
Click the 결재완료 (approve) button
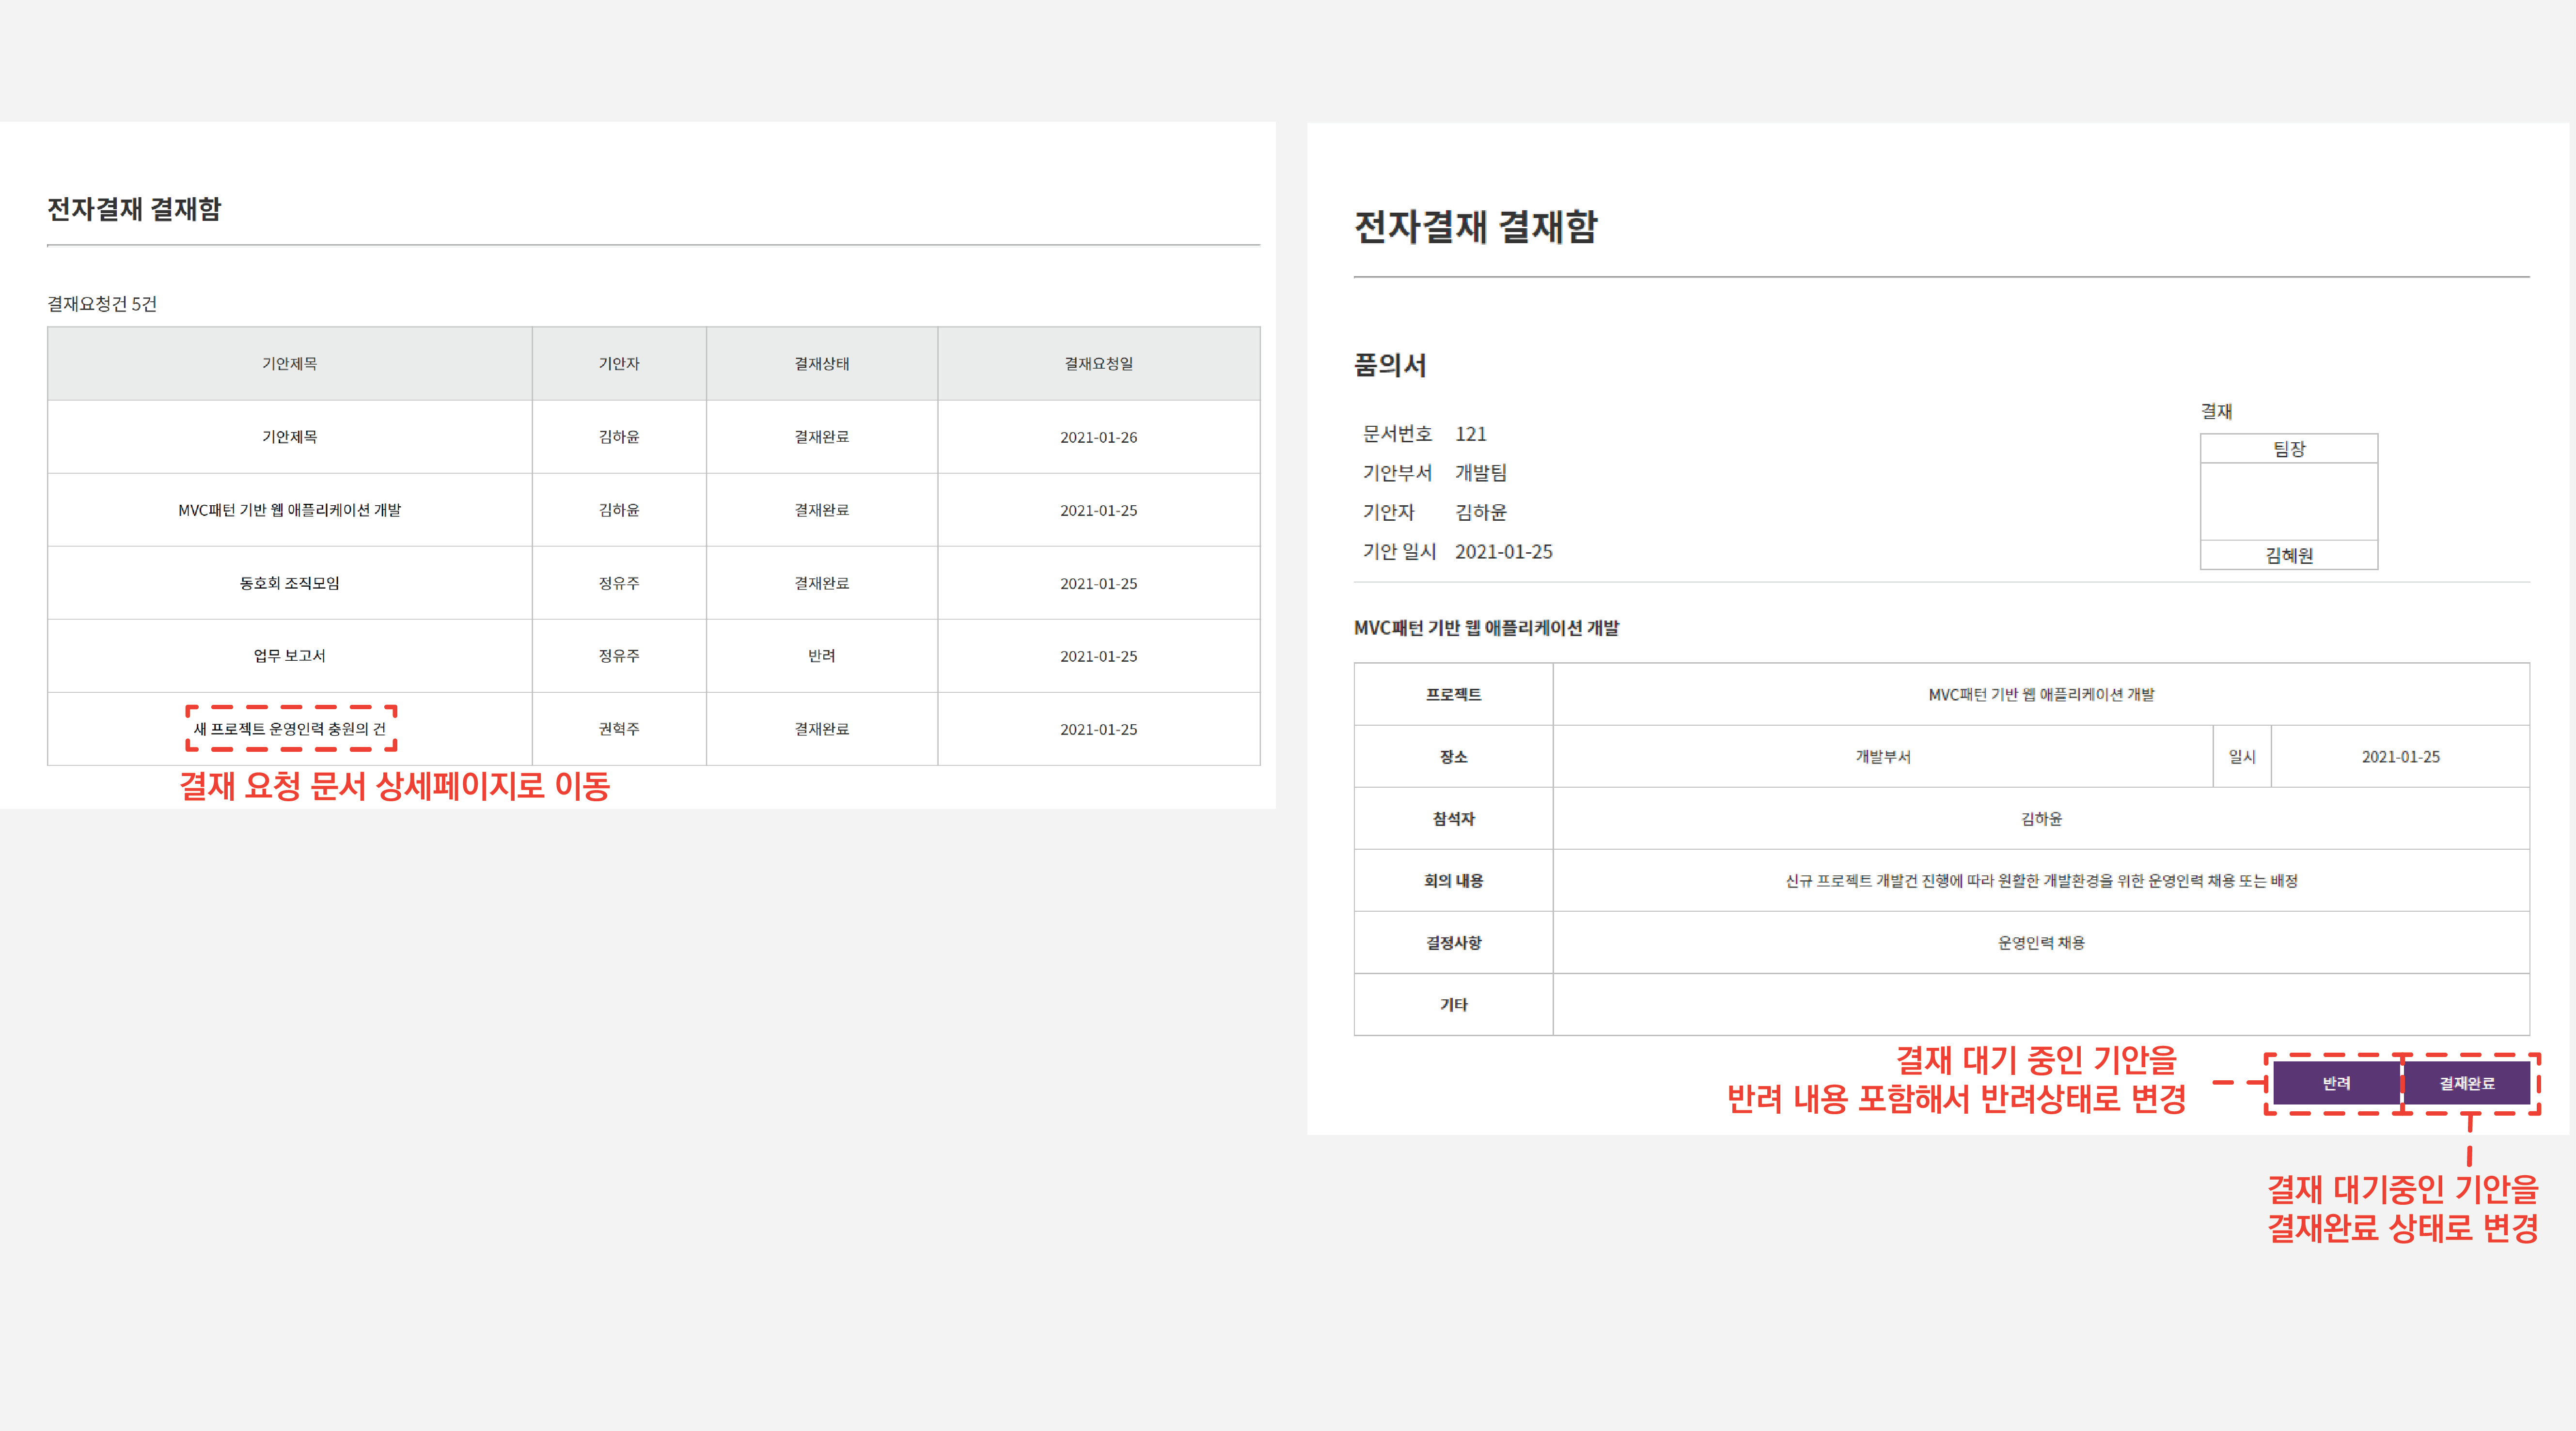(x=2466, y=1083)
